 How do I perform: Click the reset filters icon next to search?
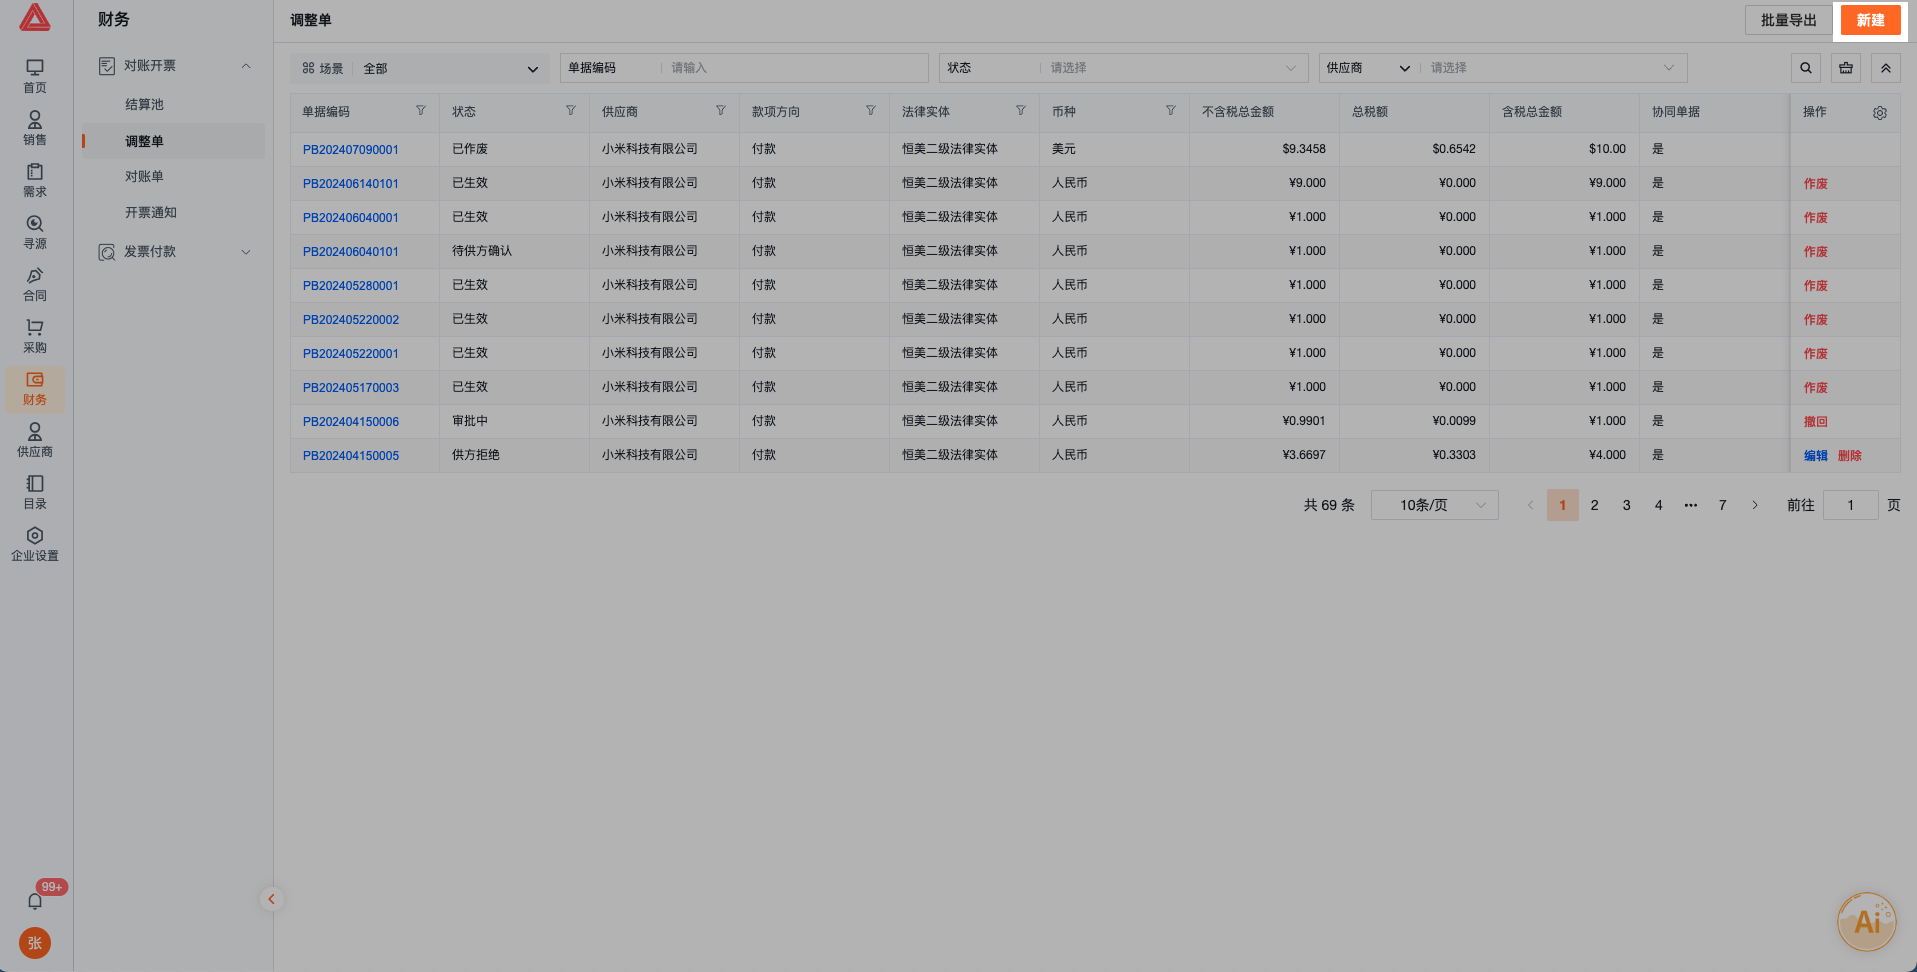(1846, 68)
